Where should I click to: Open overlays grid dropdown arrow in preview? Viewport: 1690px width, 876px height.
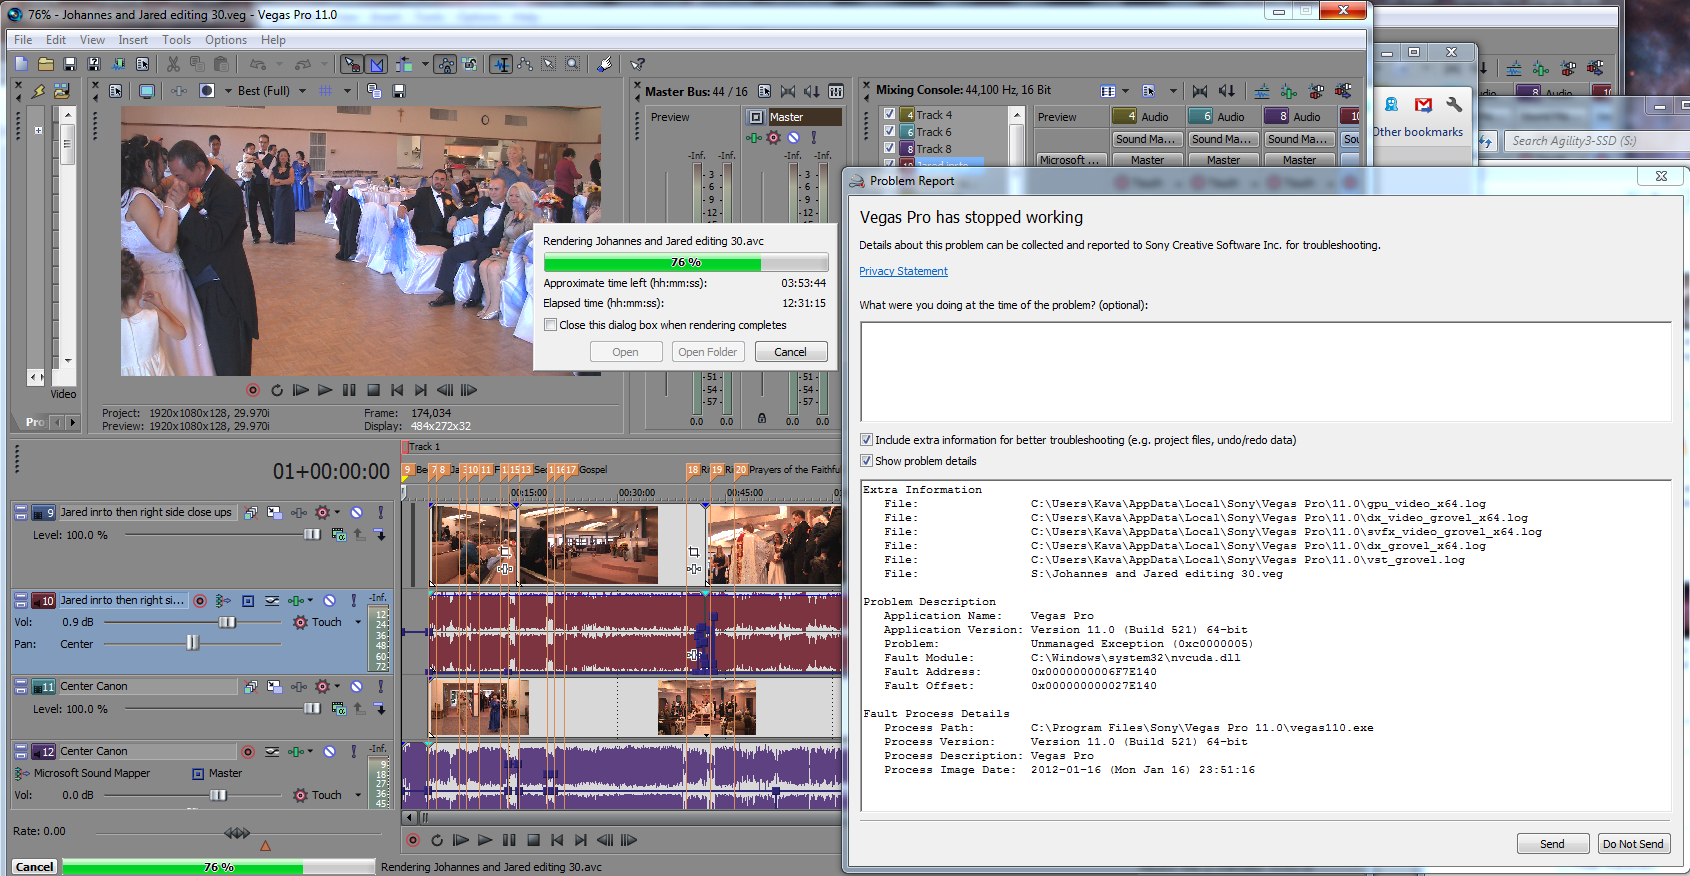coord(347,91)
